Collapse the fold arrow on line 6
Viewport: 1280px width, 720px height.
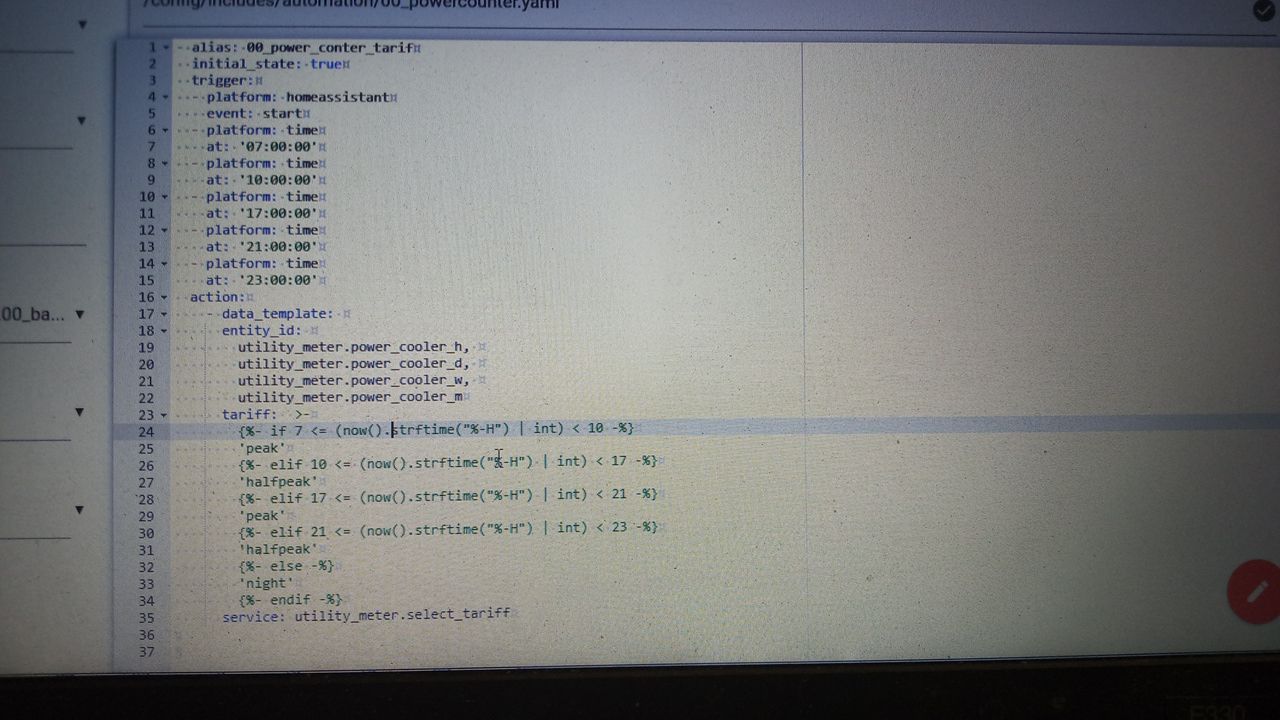[166, 130]
